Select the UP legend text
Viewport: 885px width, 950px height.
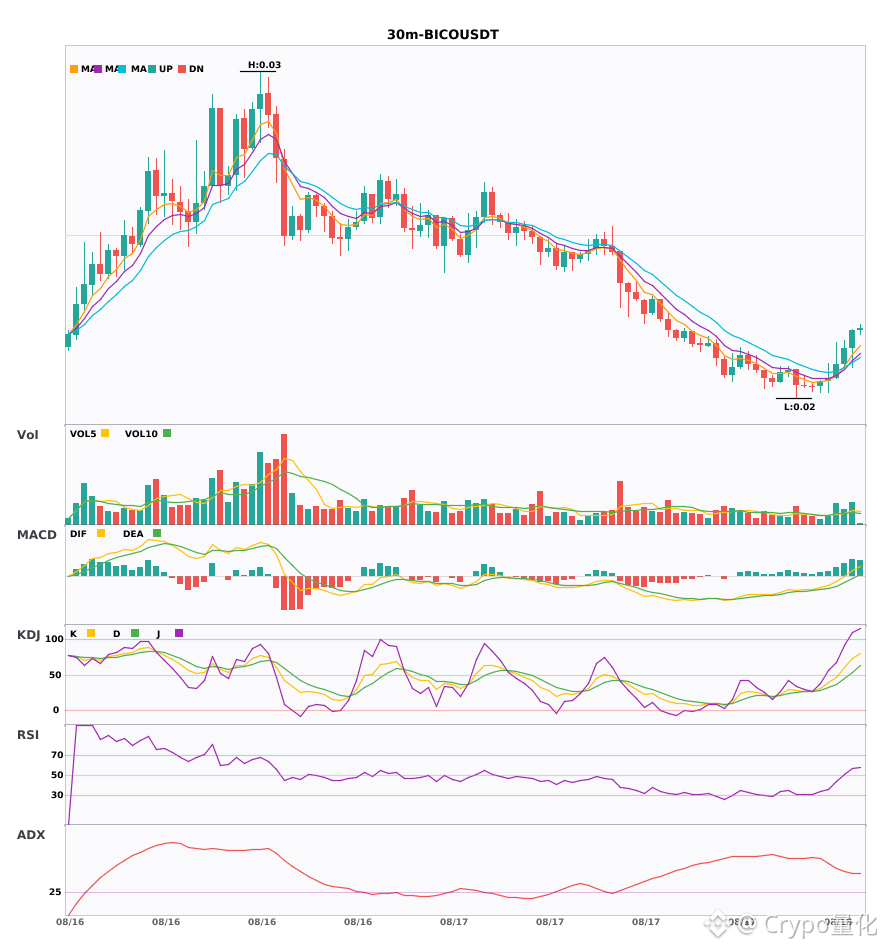pos(166,69)
